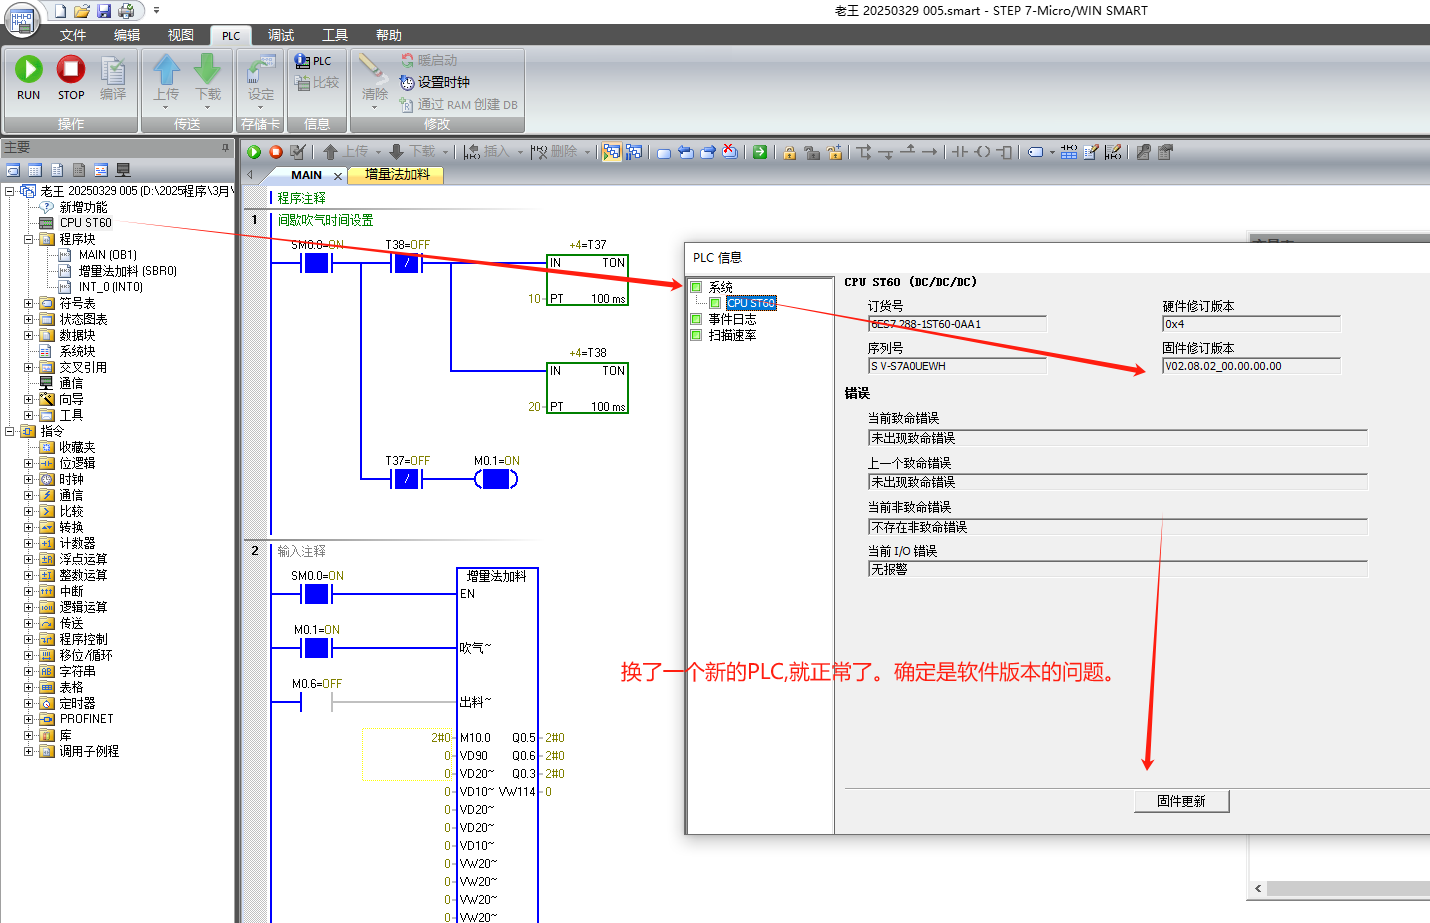Expand the 符号表 node in project tree
This screenshot has height=923, width=1430.
click(x=29, y=303)
